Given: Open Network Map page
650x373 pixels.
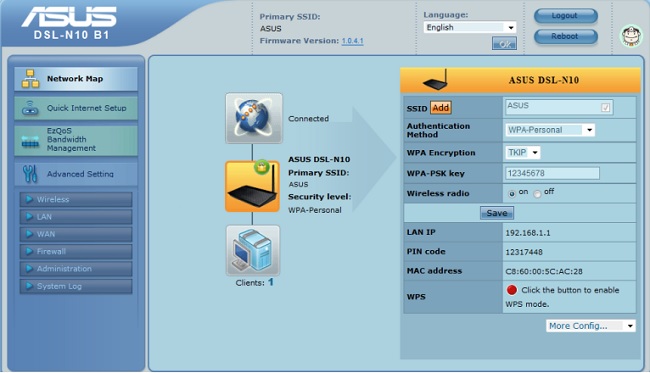Looking at the screenshot, I should pos(76,79).
